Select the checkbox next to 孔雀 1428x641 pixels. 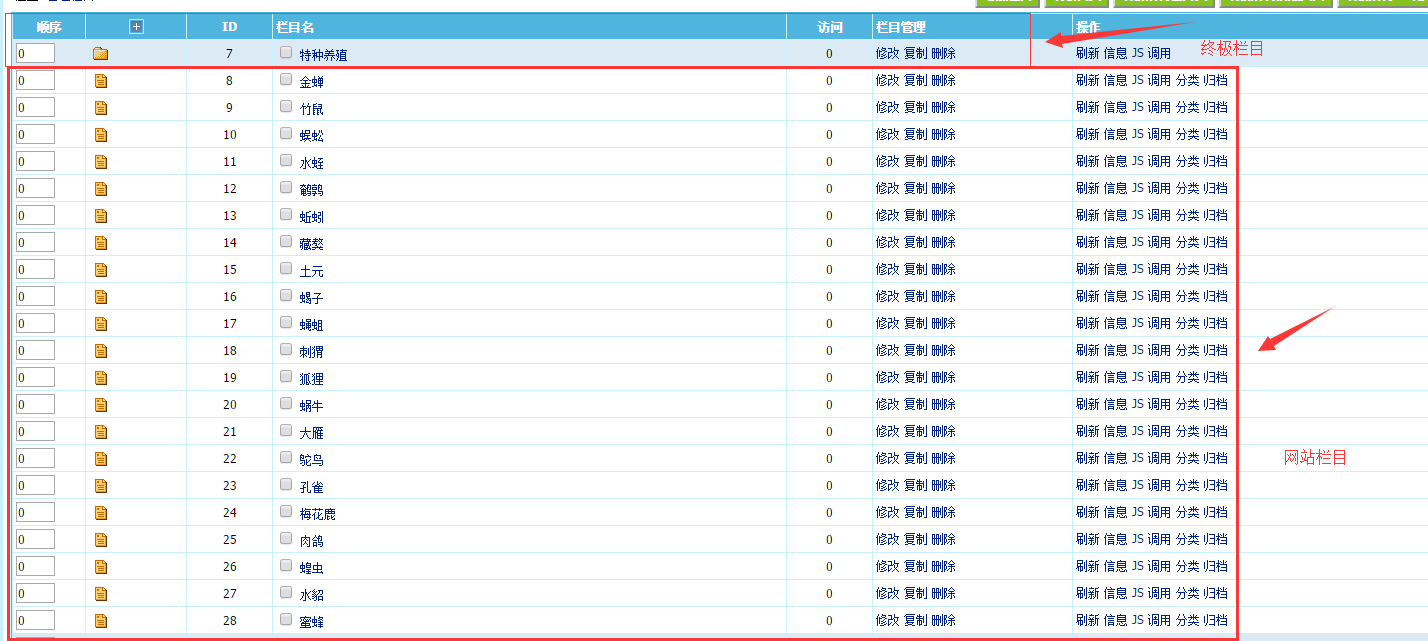287,484
